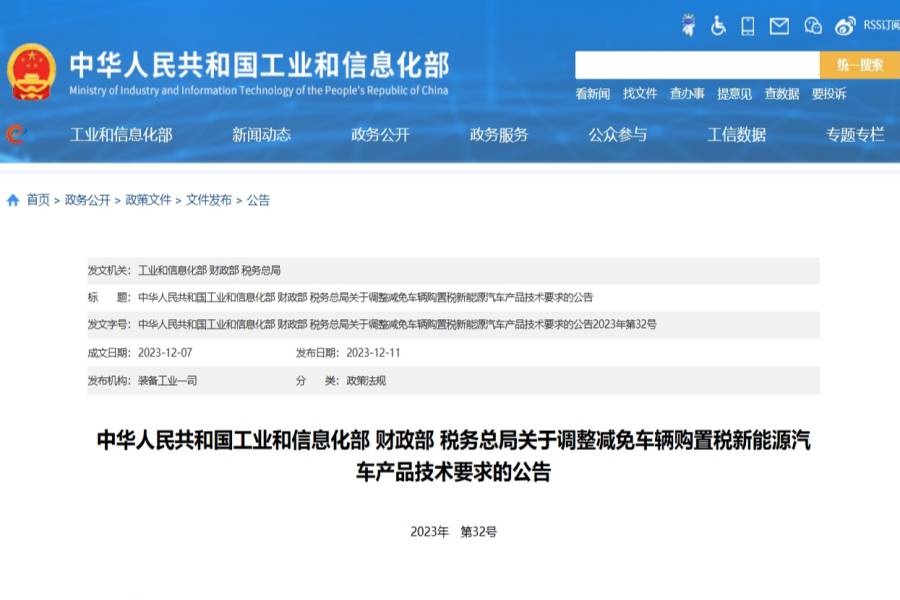
Task: Open the accessibility wheelchair icon
Action: (x=717, y=26)
